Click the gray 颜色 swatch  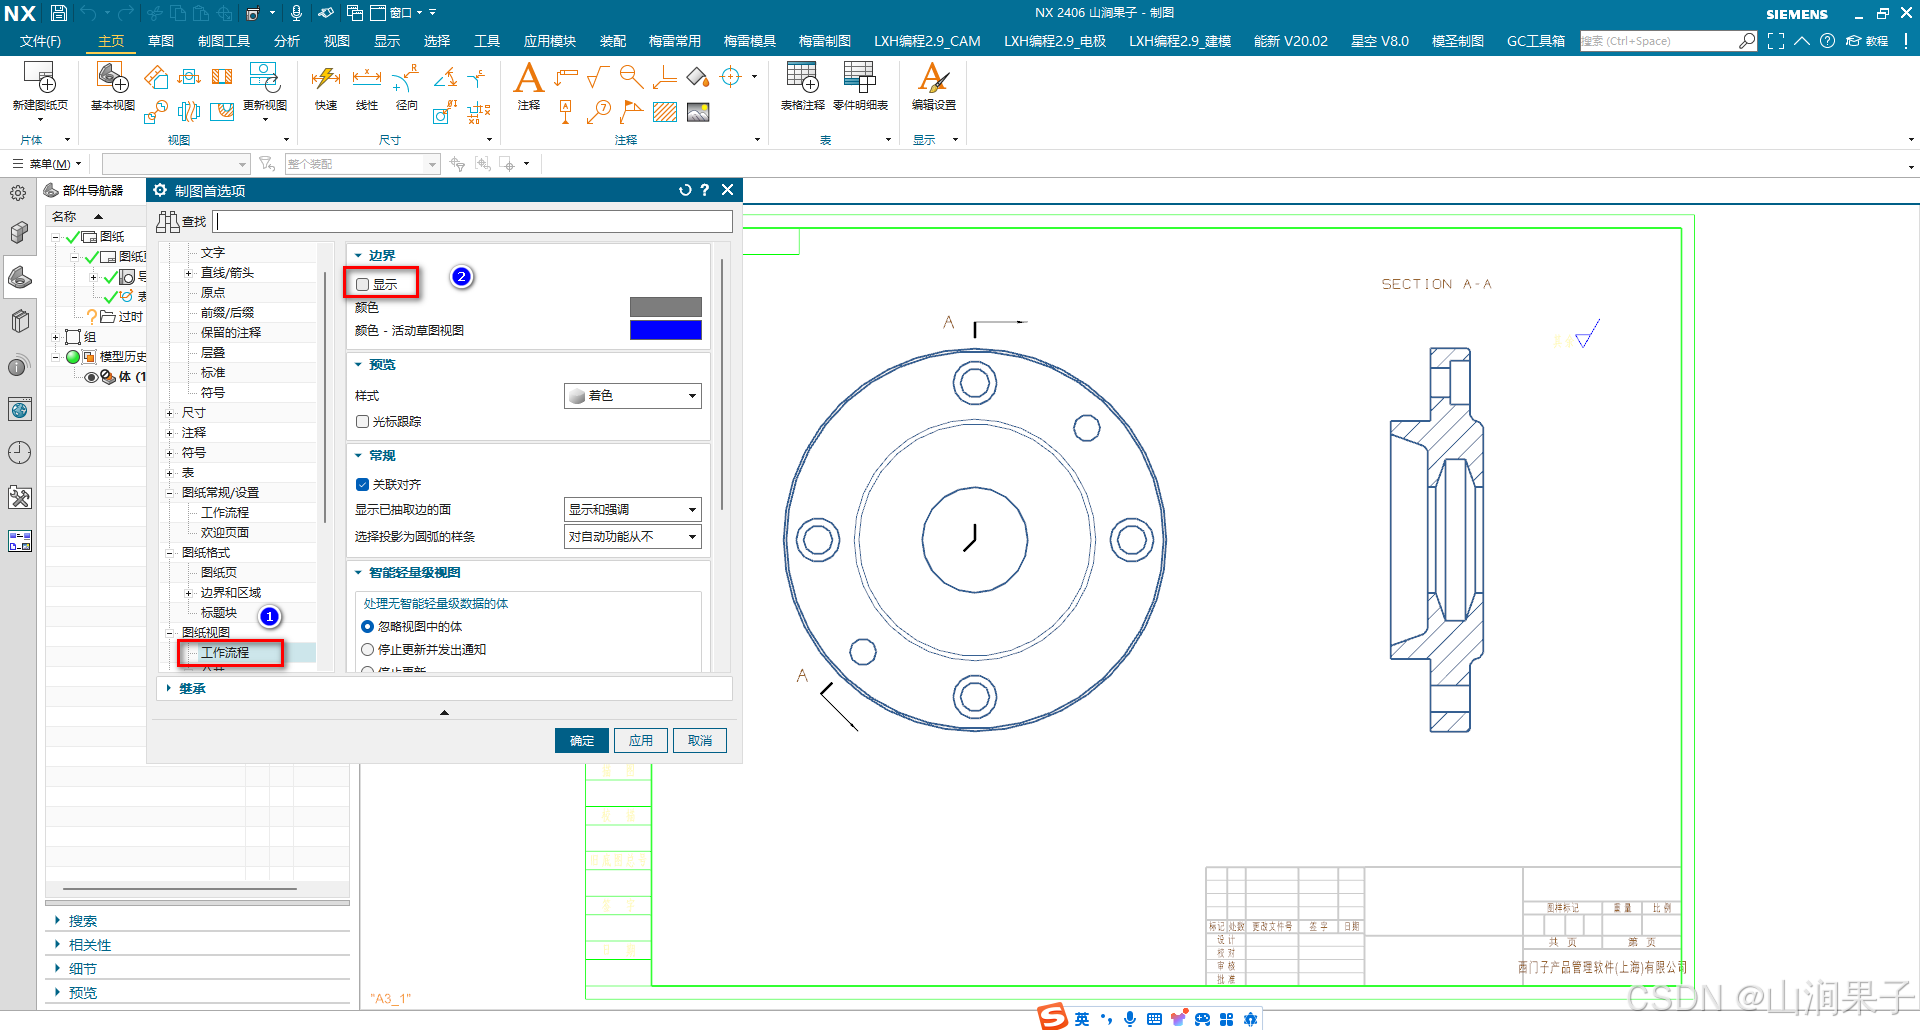coord(666,308)
